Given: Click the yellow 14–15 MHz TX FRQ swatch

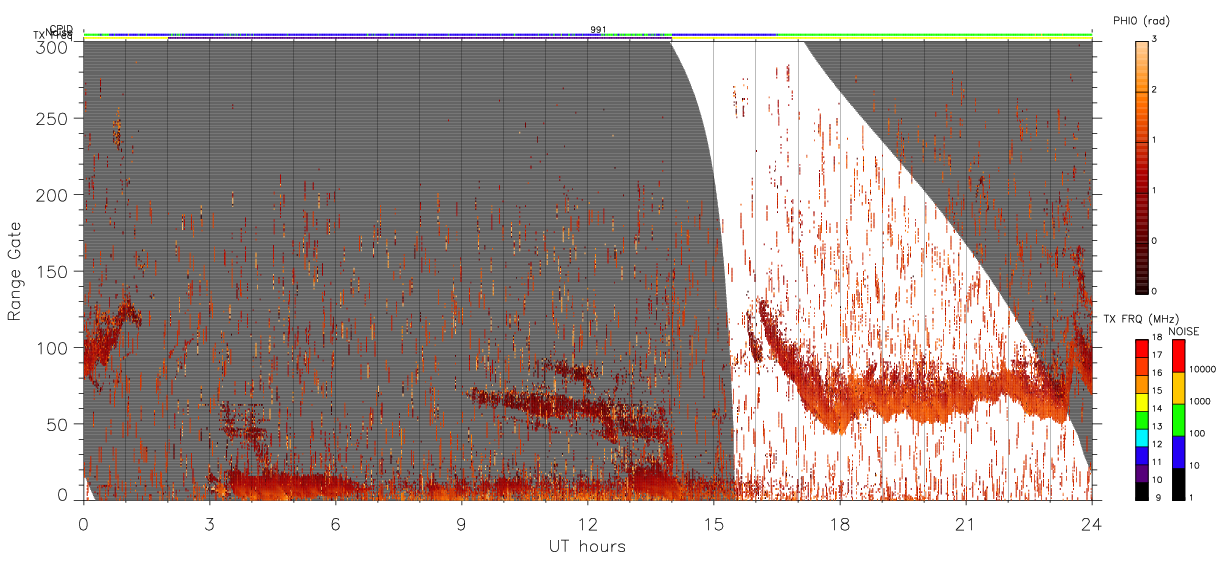Looking at the screenshot, I should (x=1141, y=401).
